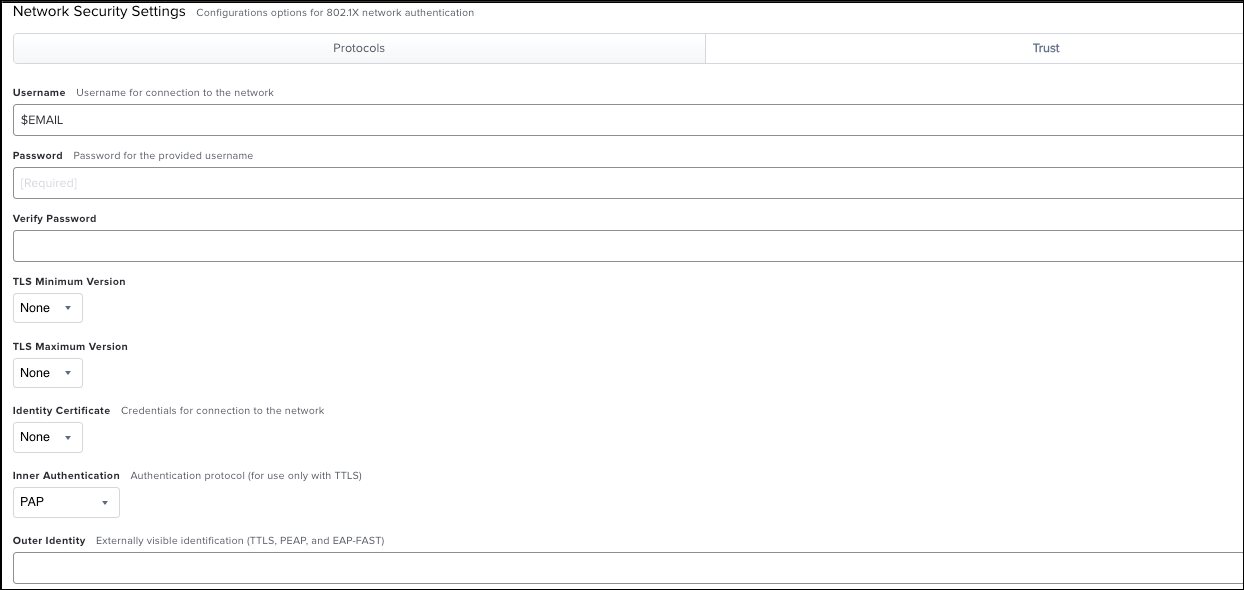Click the Password field label
The height and width of the screenshot is (590, 1244).
tap(38, 156)
